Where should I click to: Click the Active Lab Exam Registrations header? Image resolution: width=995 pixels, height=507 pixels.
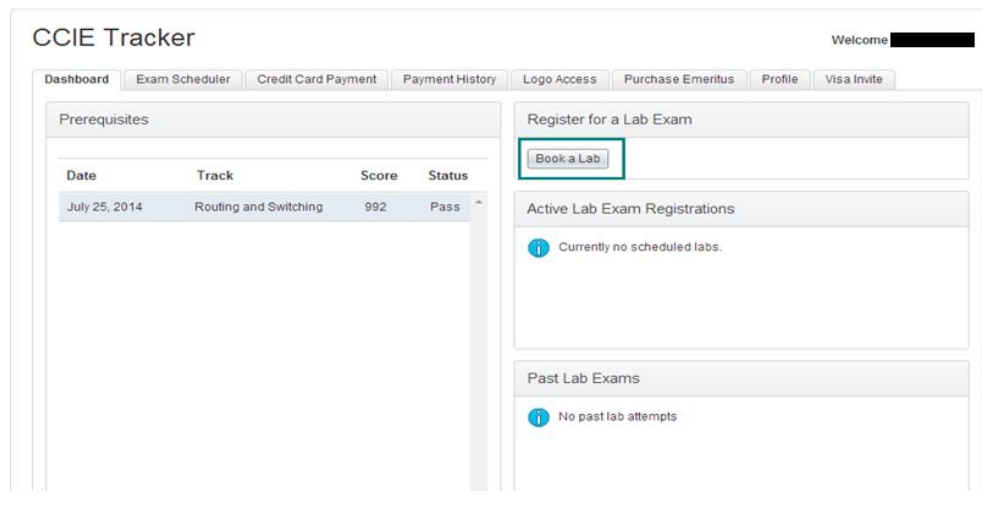(741, 209)
